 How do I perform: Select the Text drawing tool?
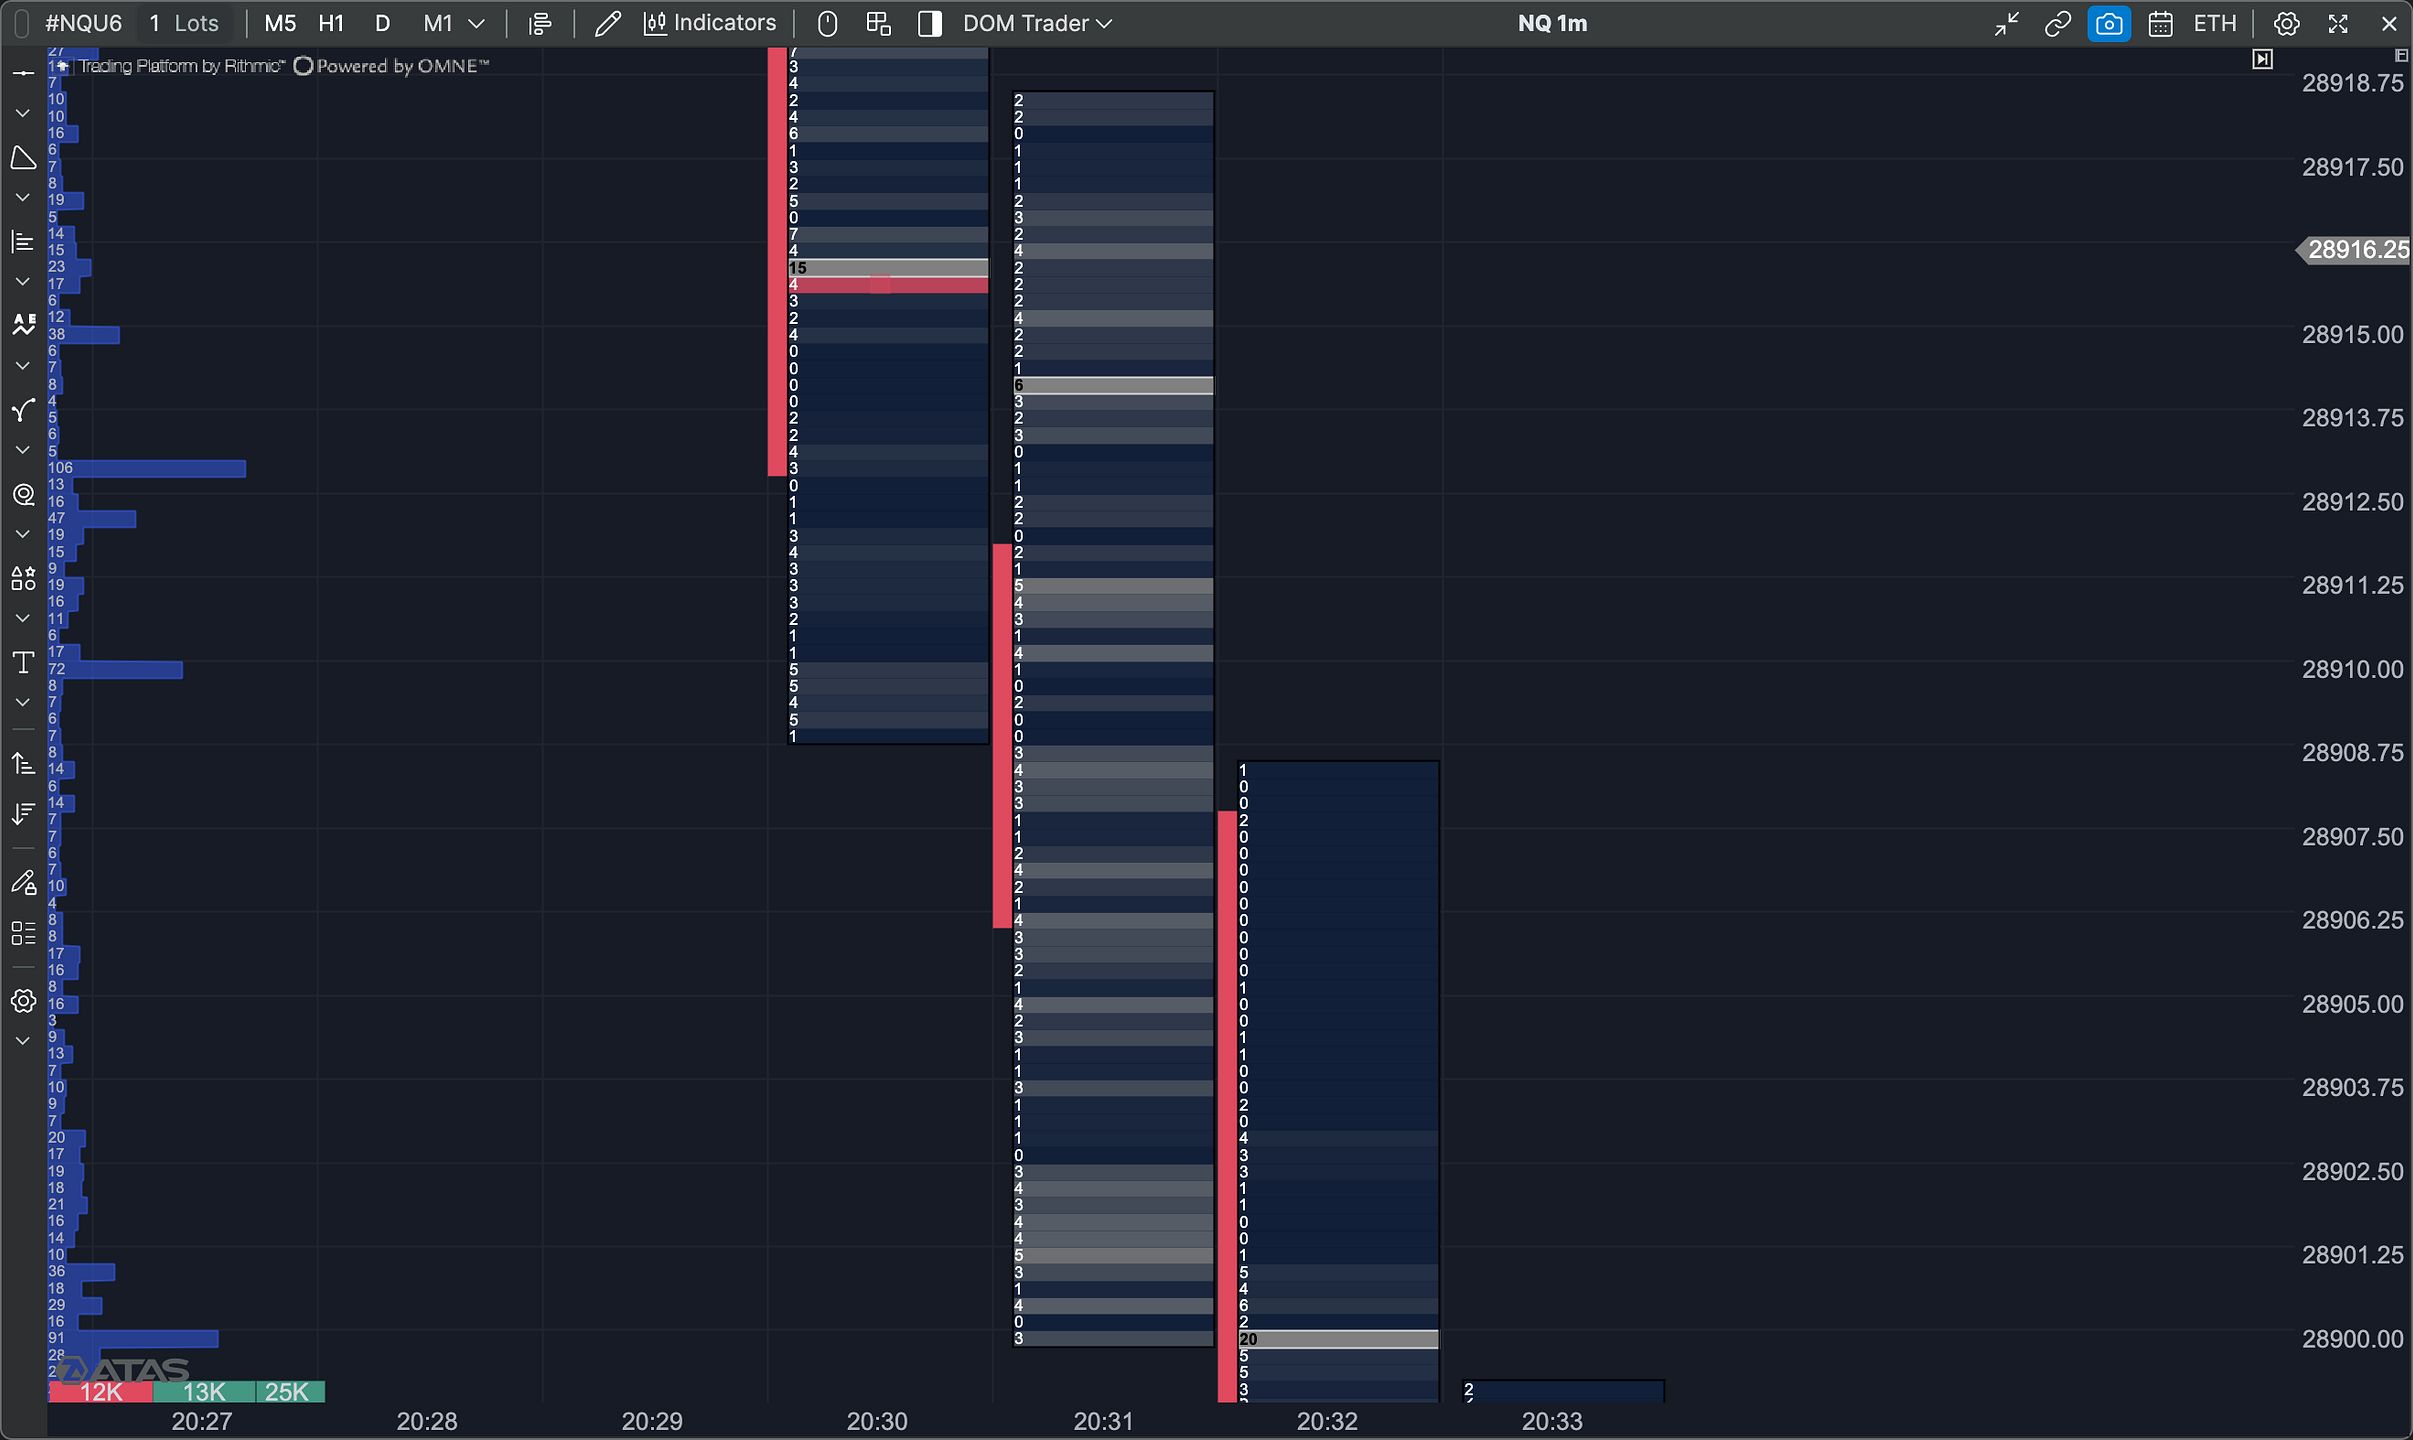pos(23,662)
